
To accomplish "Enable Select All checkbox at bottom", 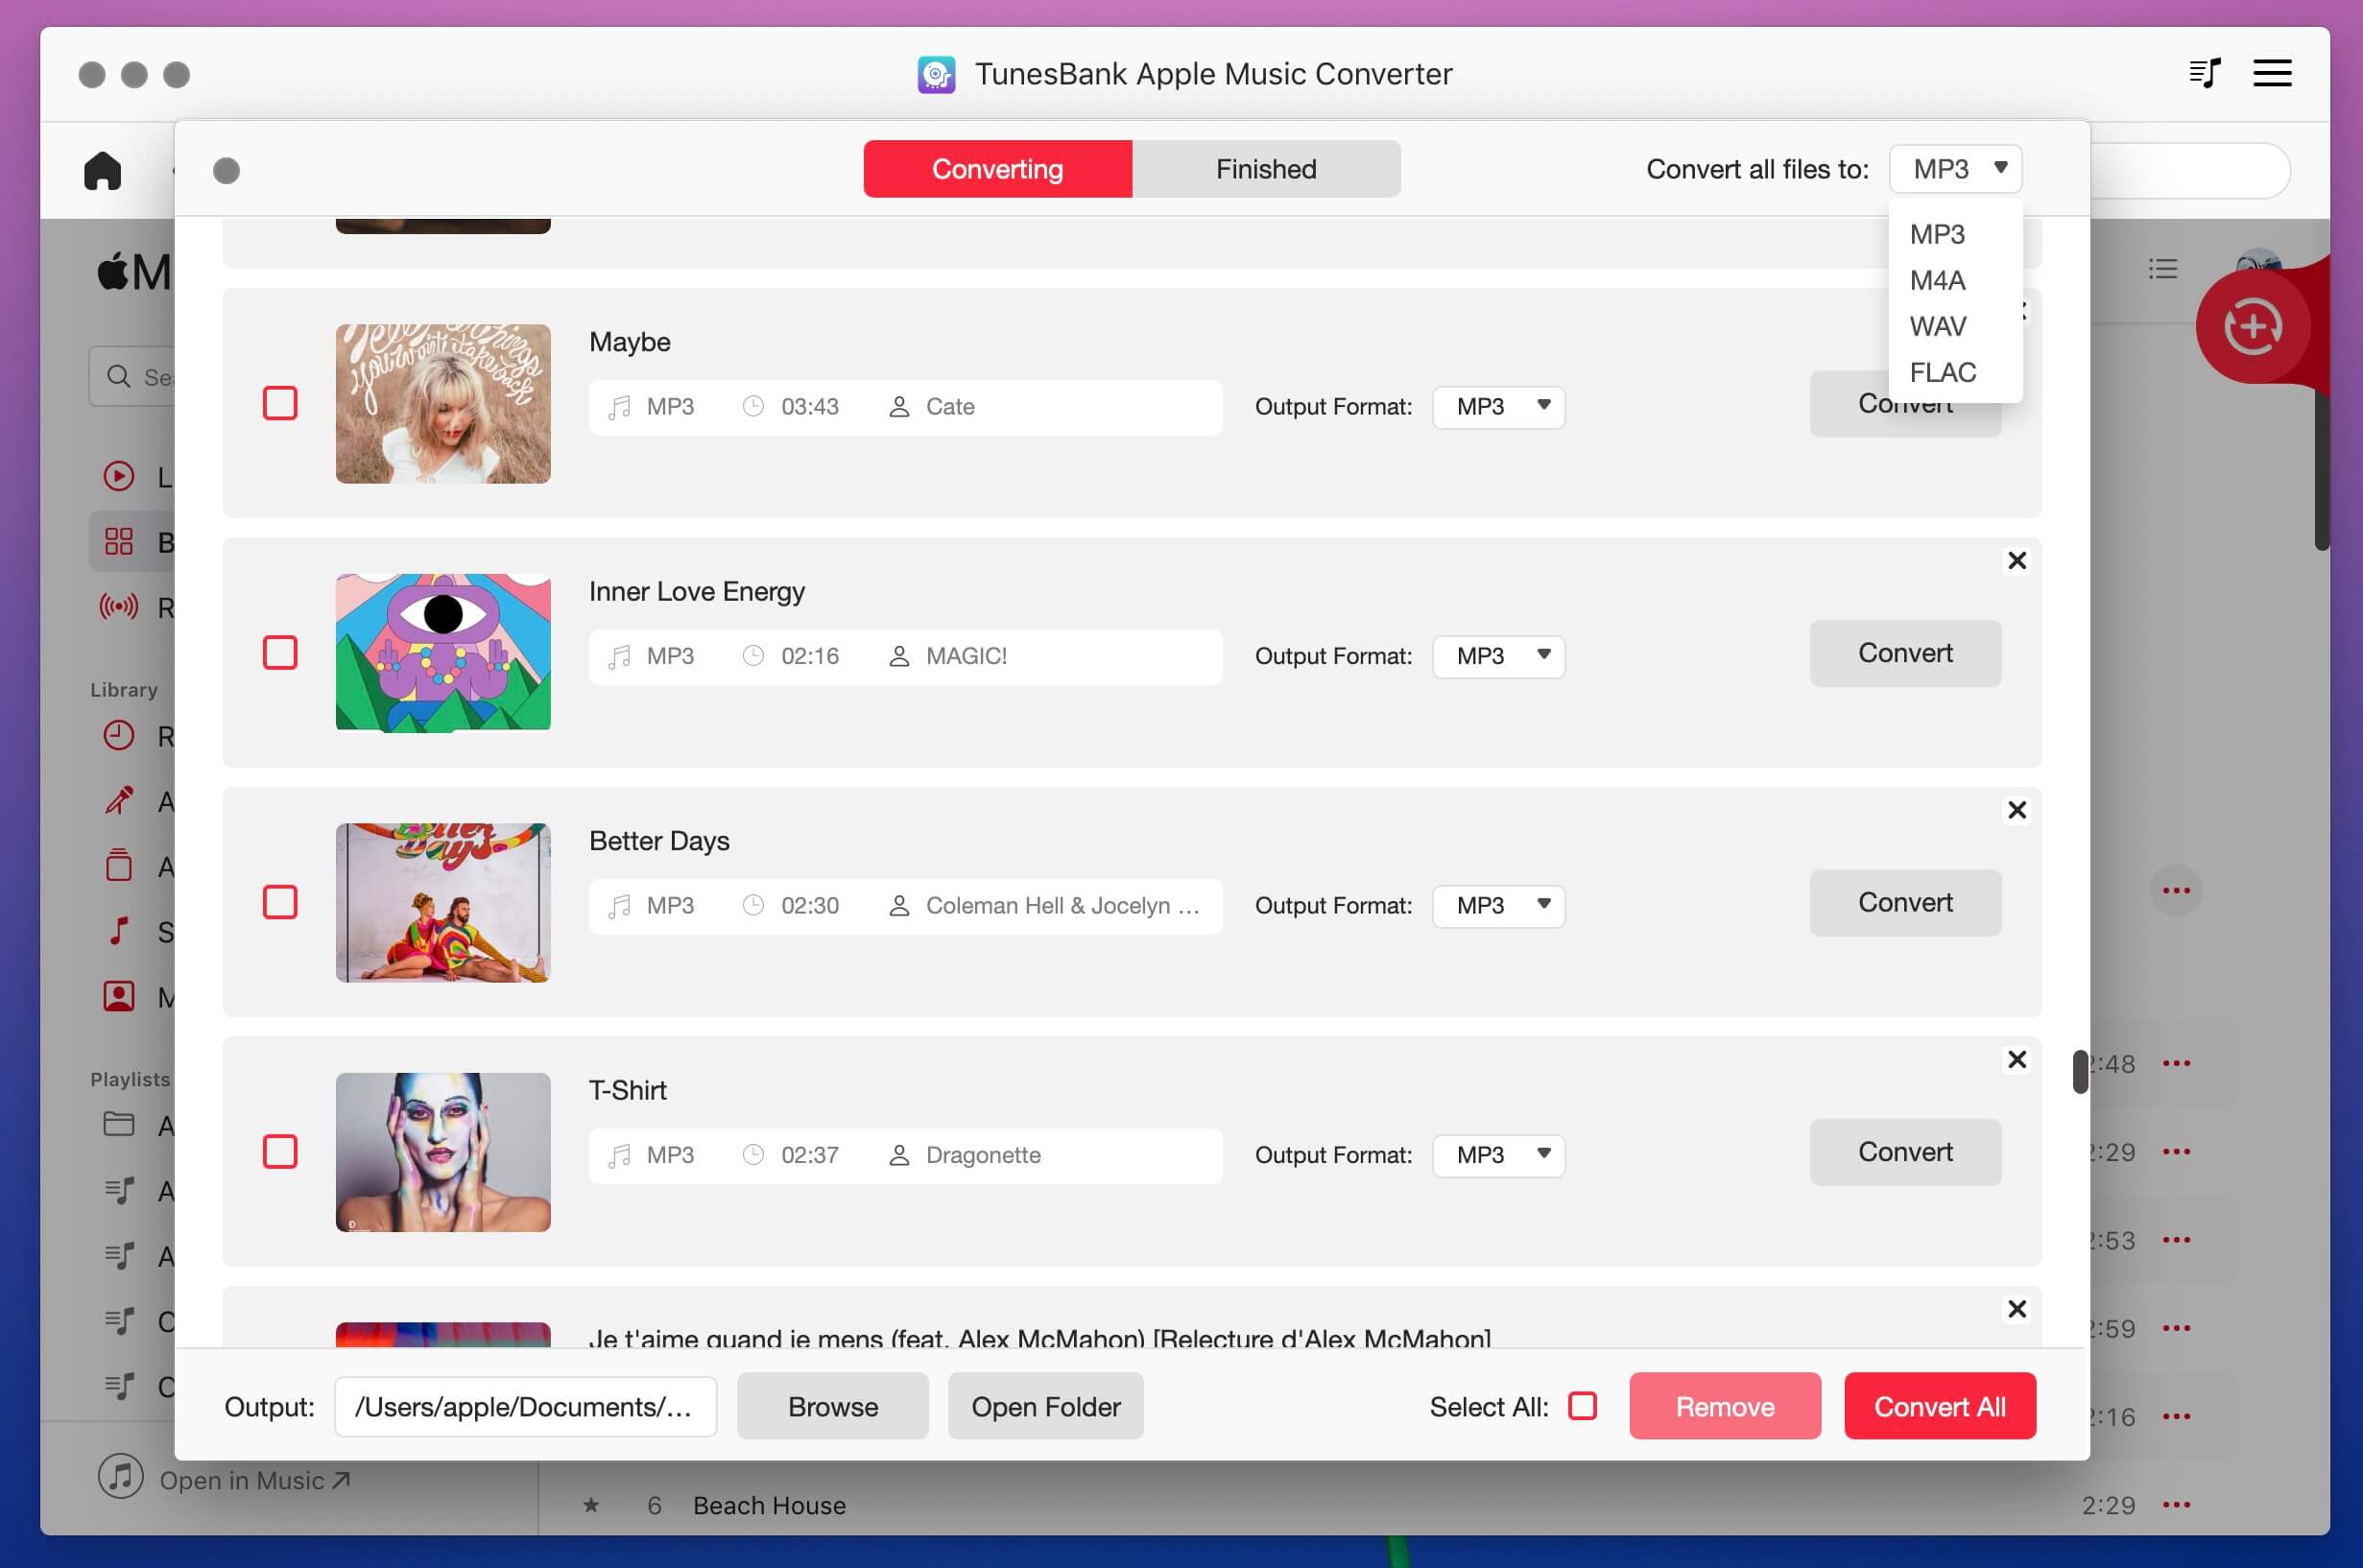I will tap(1581, 1405).
